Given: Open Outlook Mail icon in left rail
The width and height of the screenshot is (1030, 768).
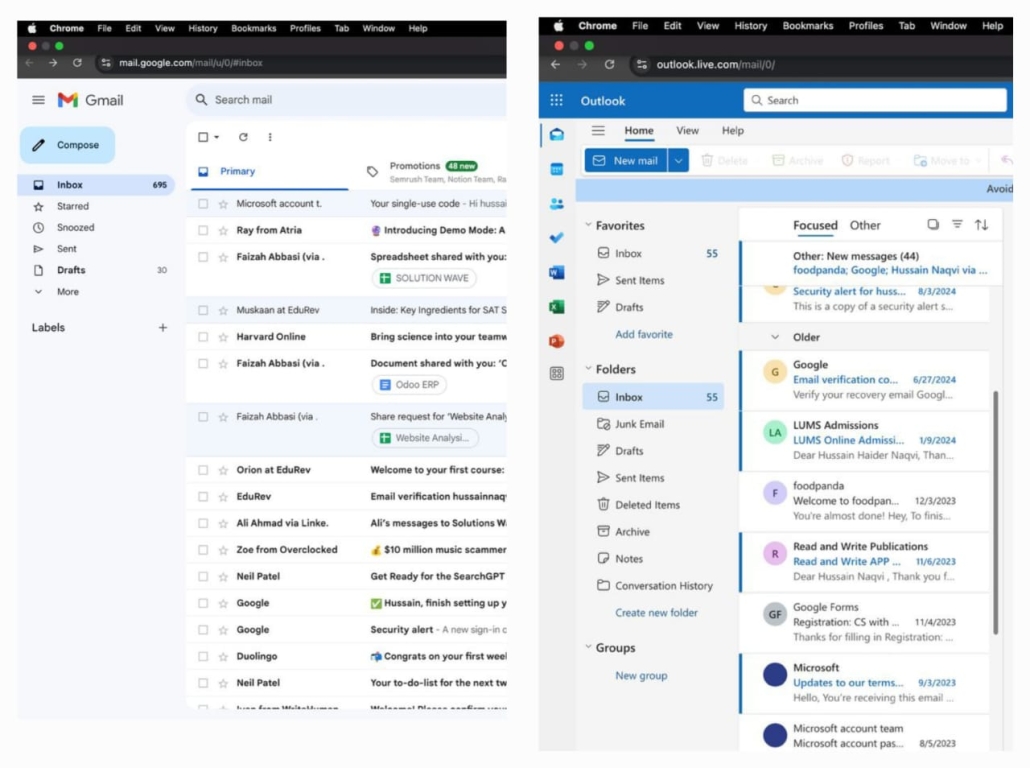Looking at the screenshot, I should (556, 135).
